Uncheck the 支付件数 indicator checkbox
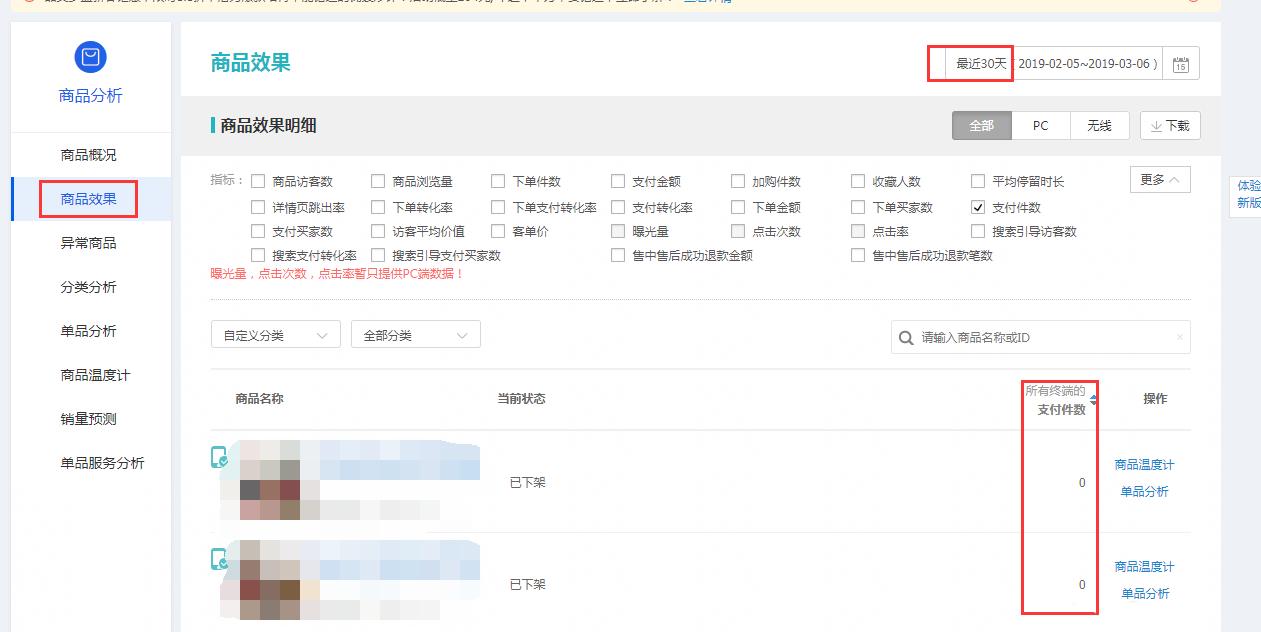Viewport: 1261px width, 632px height. coord(977,207)
